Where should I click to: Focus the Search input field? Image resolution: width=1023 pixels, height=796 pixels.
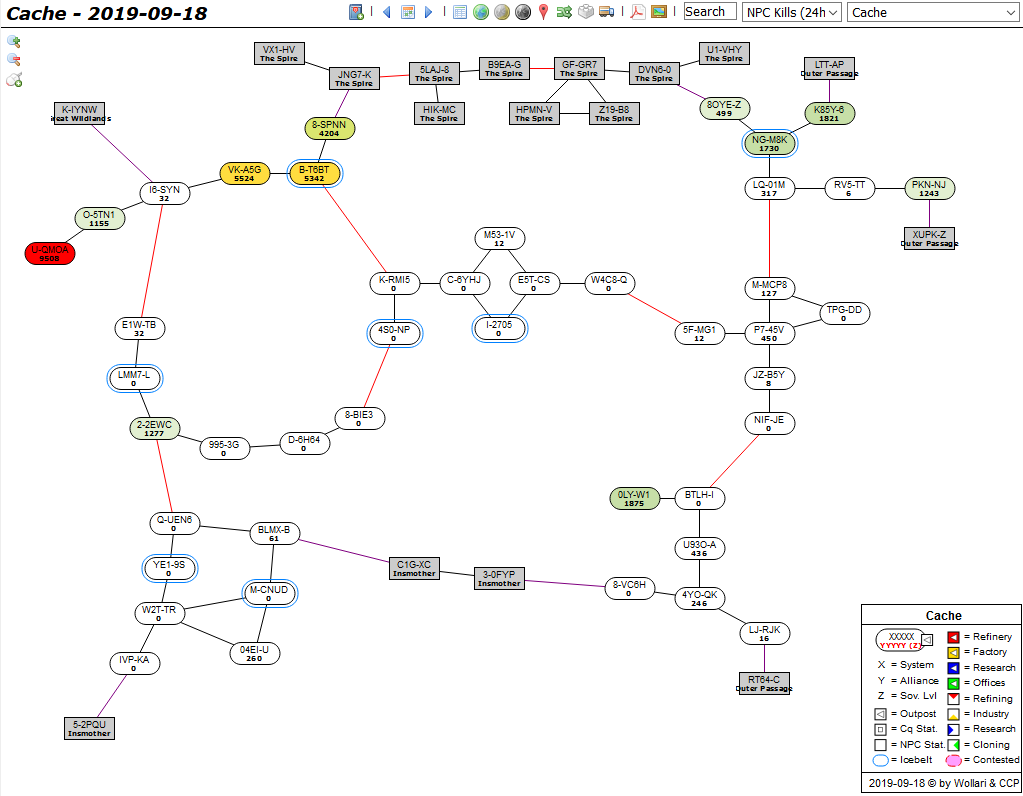coord(710,12)
